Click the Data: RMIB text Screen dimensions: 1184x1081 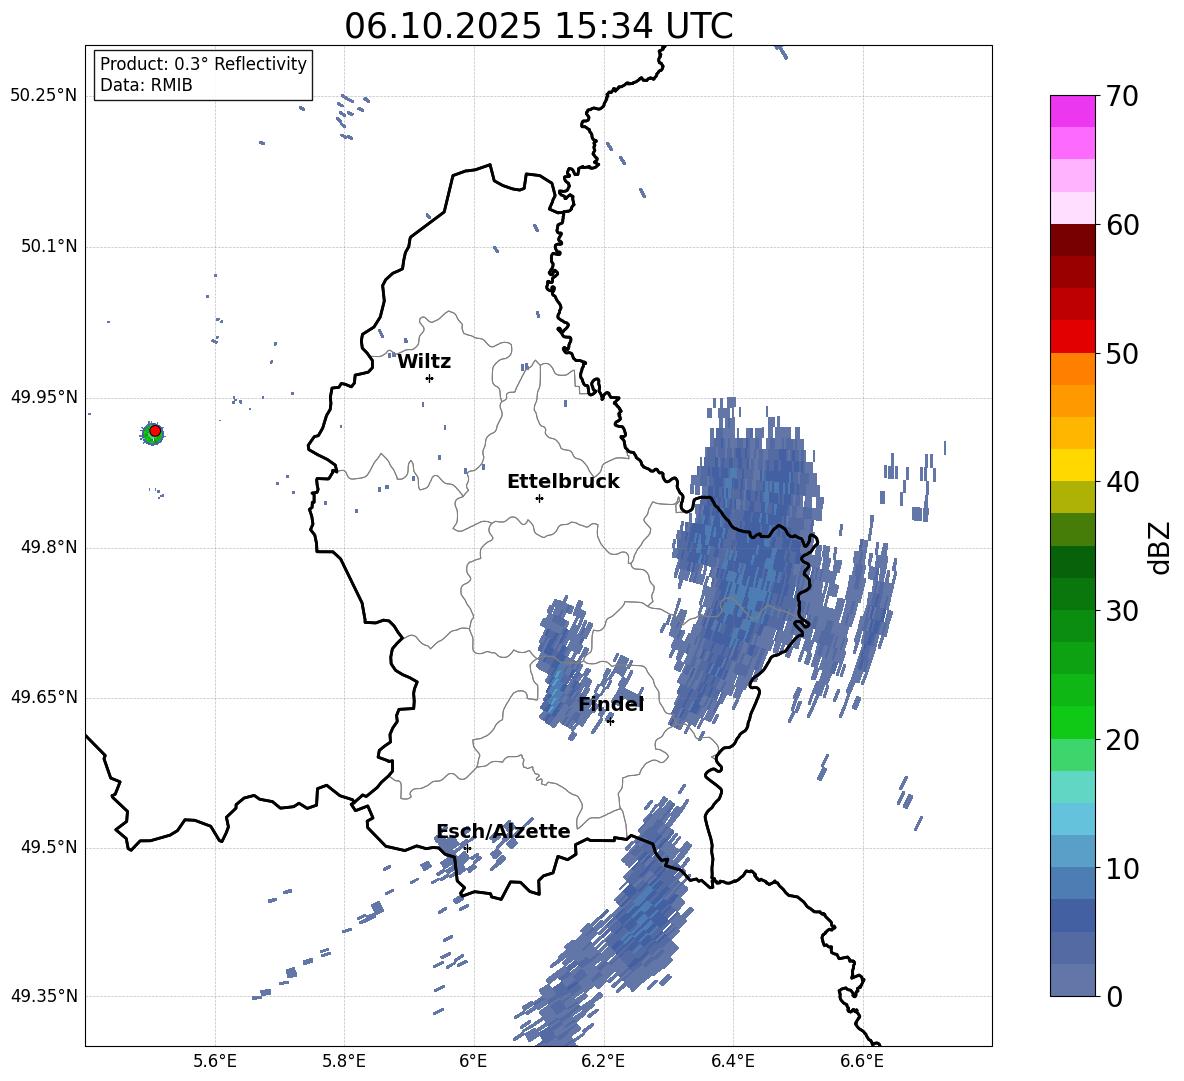click(146, 85)
